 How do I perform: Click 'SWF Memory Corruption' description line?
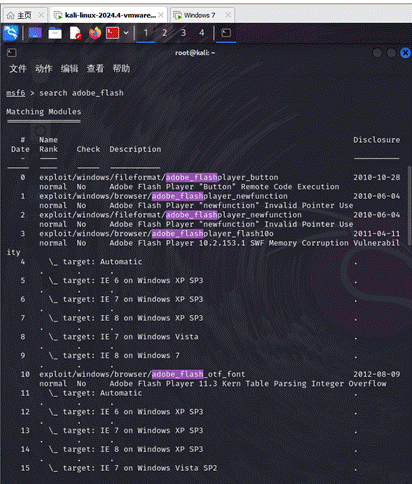pos(255,243)
